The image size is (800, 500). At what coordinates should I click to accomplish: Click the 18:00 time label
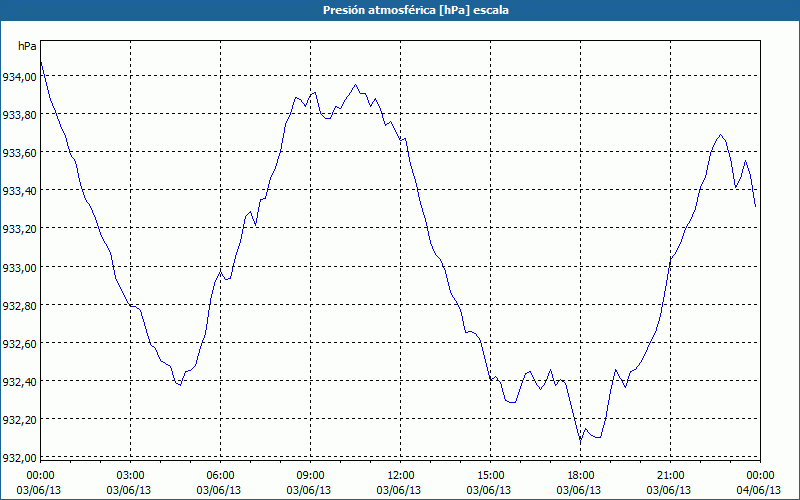point(580,476)
